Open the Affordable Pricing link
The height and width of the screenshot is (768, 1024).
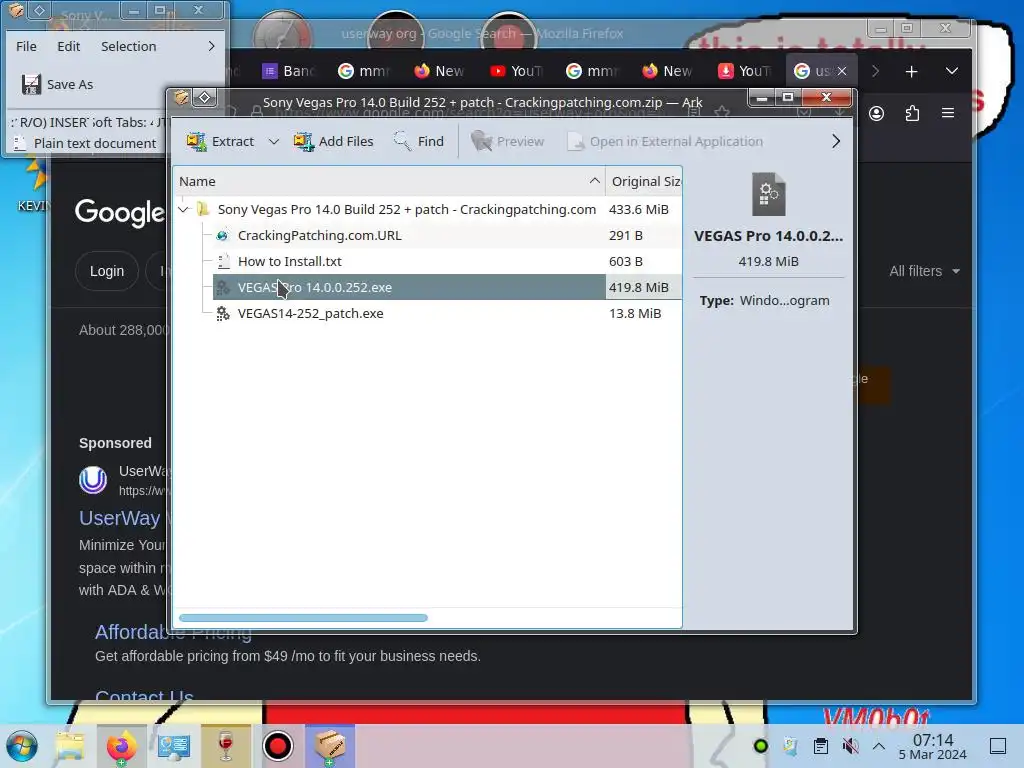coord(173,632)
